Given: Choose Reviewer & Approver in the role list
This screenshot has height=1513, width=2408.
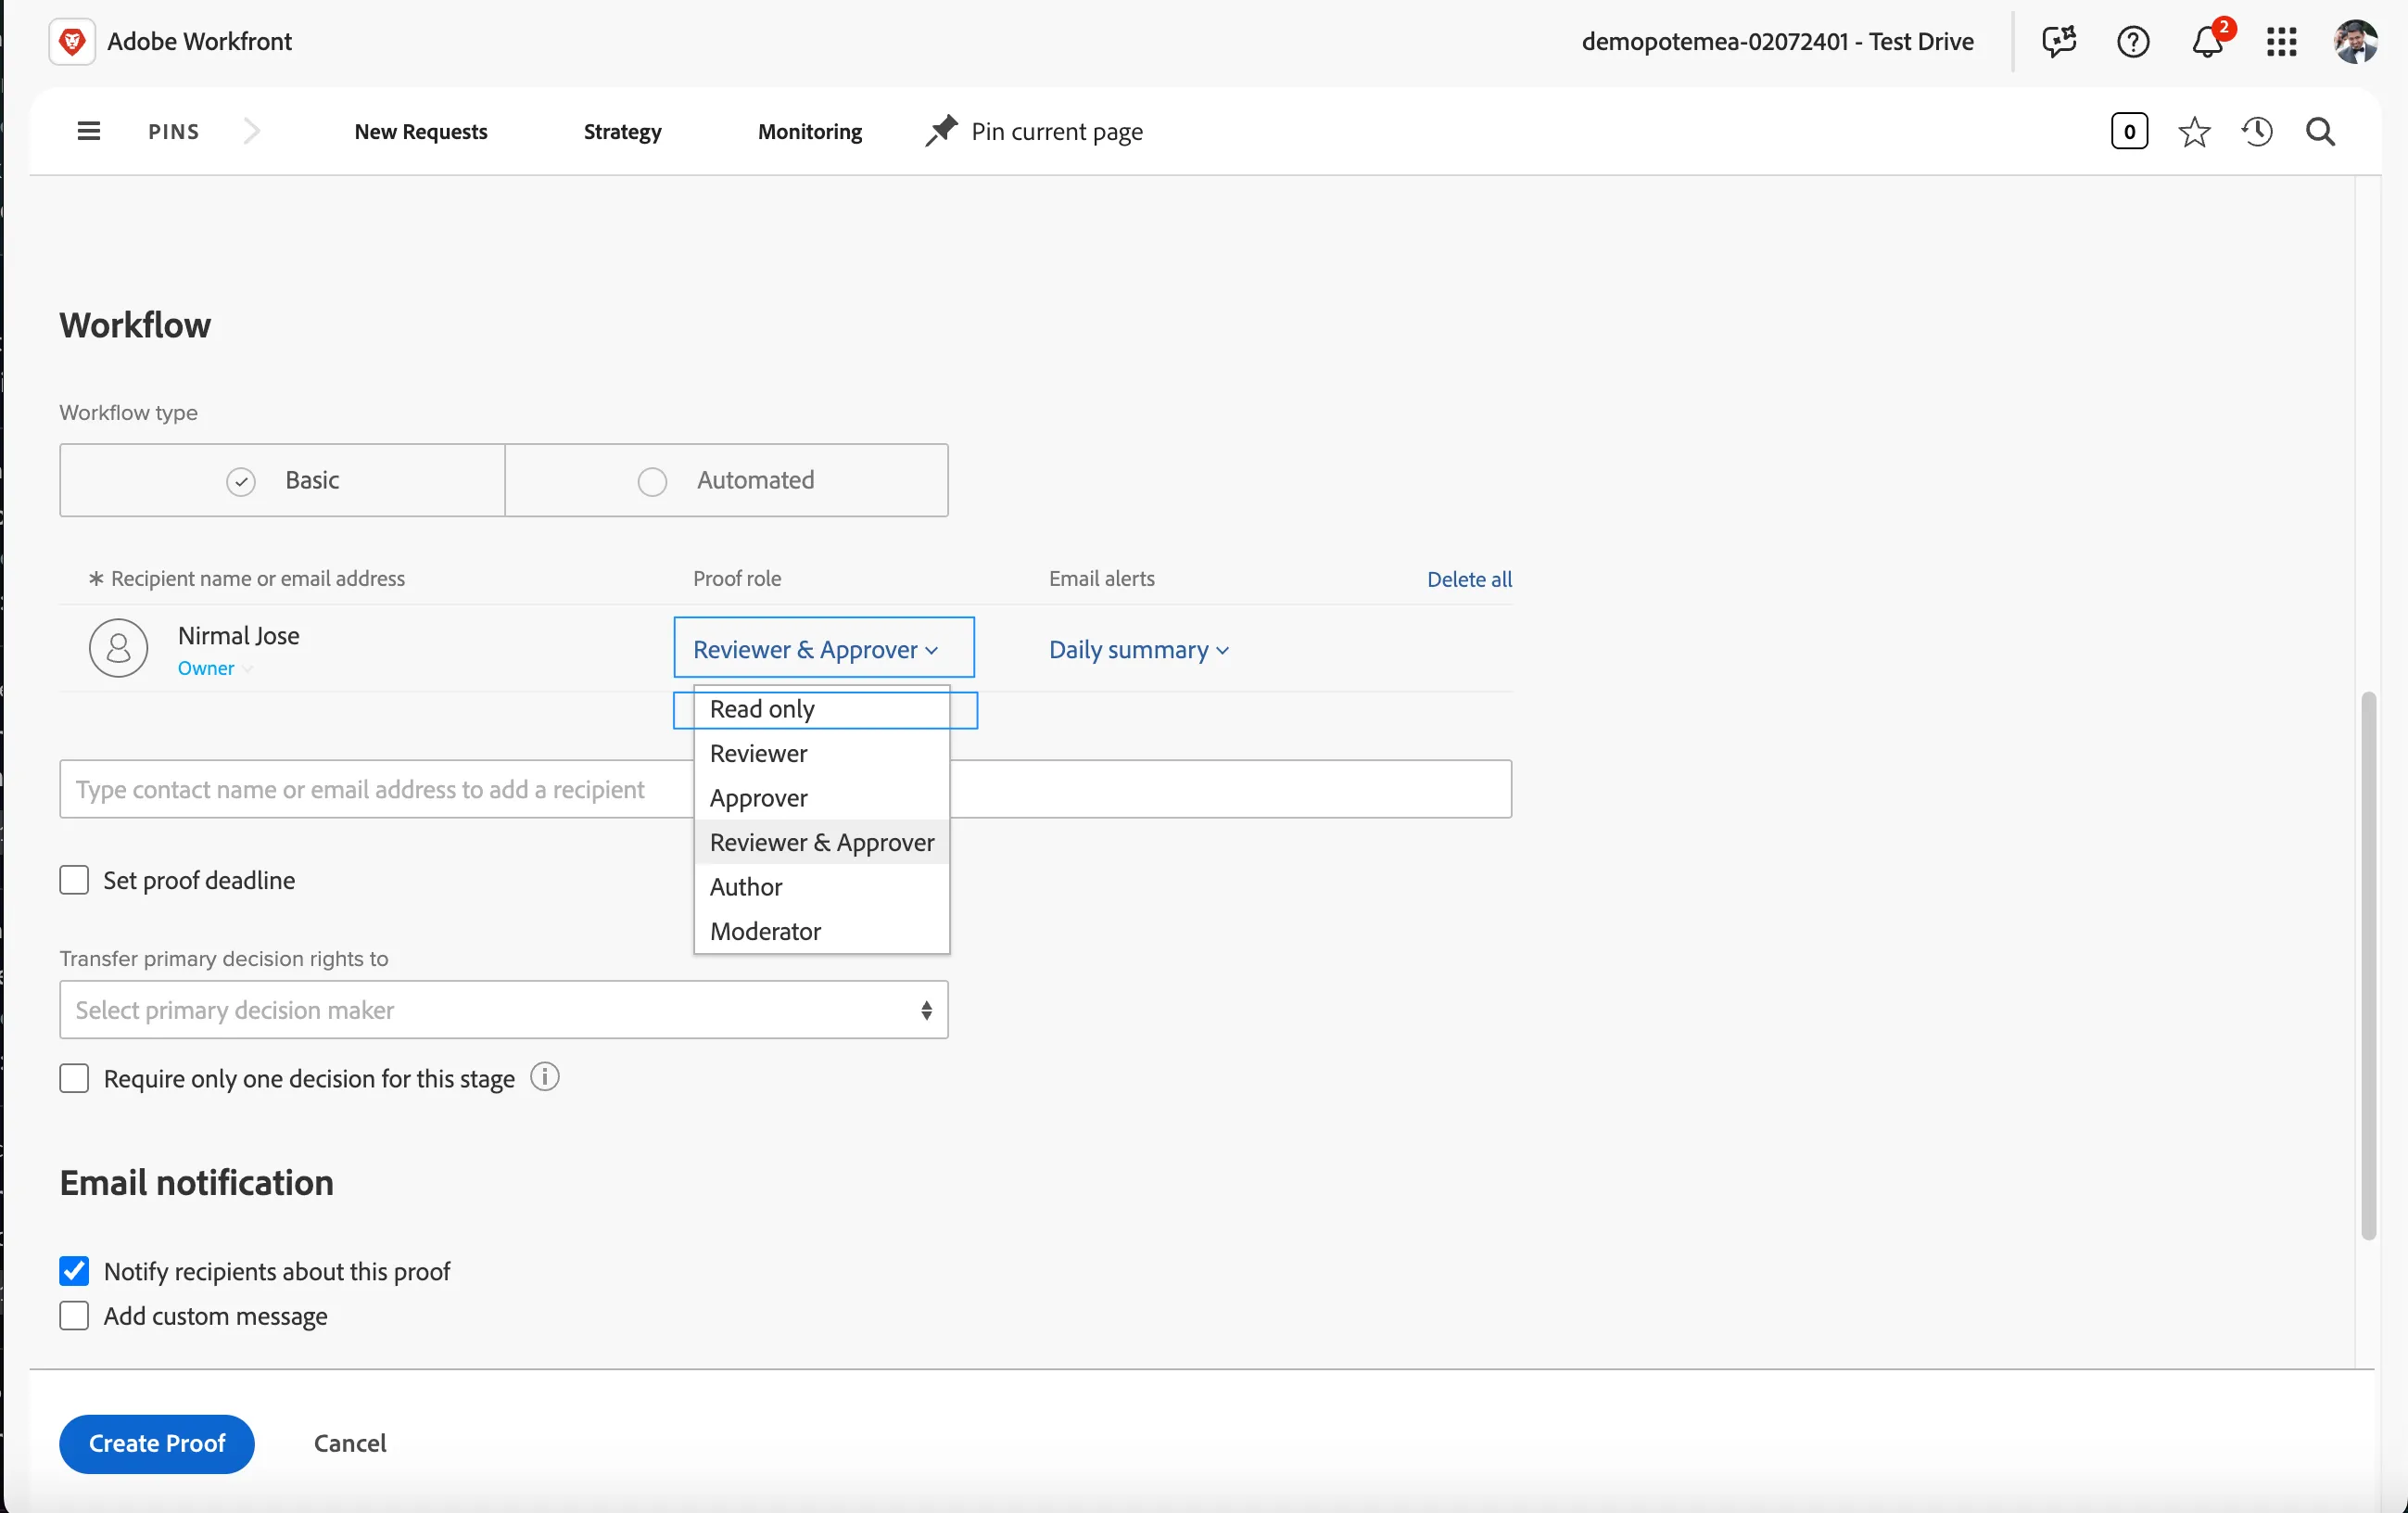Looking at the screenshot, I should click(822, 842).
